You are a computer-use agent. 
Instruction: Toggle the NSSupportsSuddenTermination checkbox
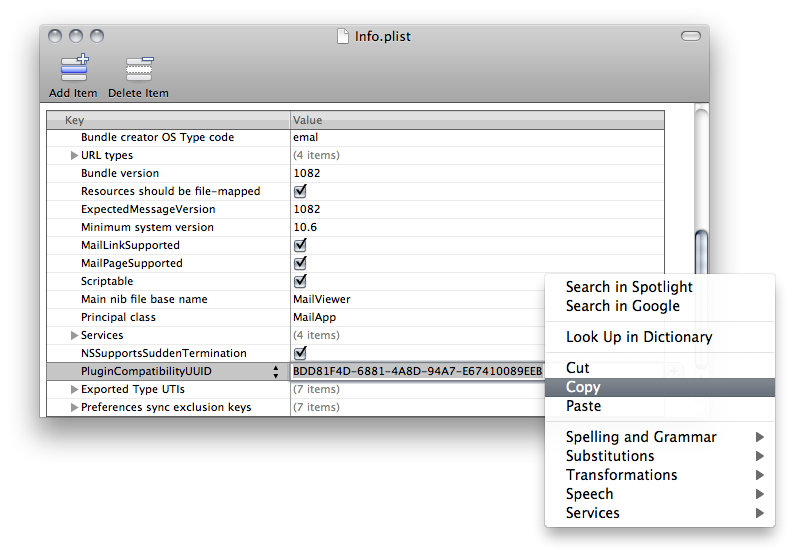tap(300, 353)
